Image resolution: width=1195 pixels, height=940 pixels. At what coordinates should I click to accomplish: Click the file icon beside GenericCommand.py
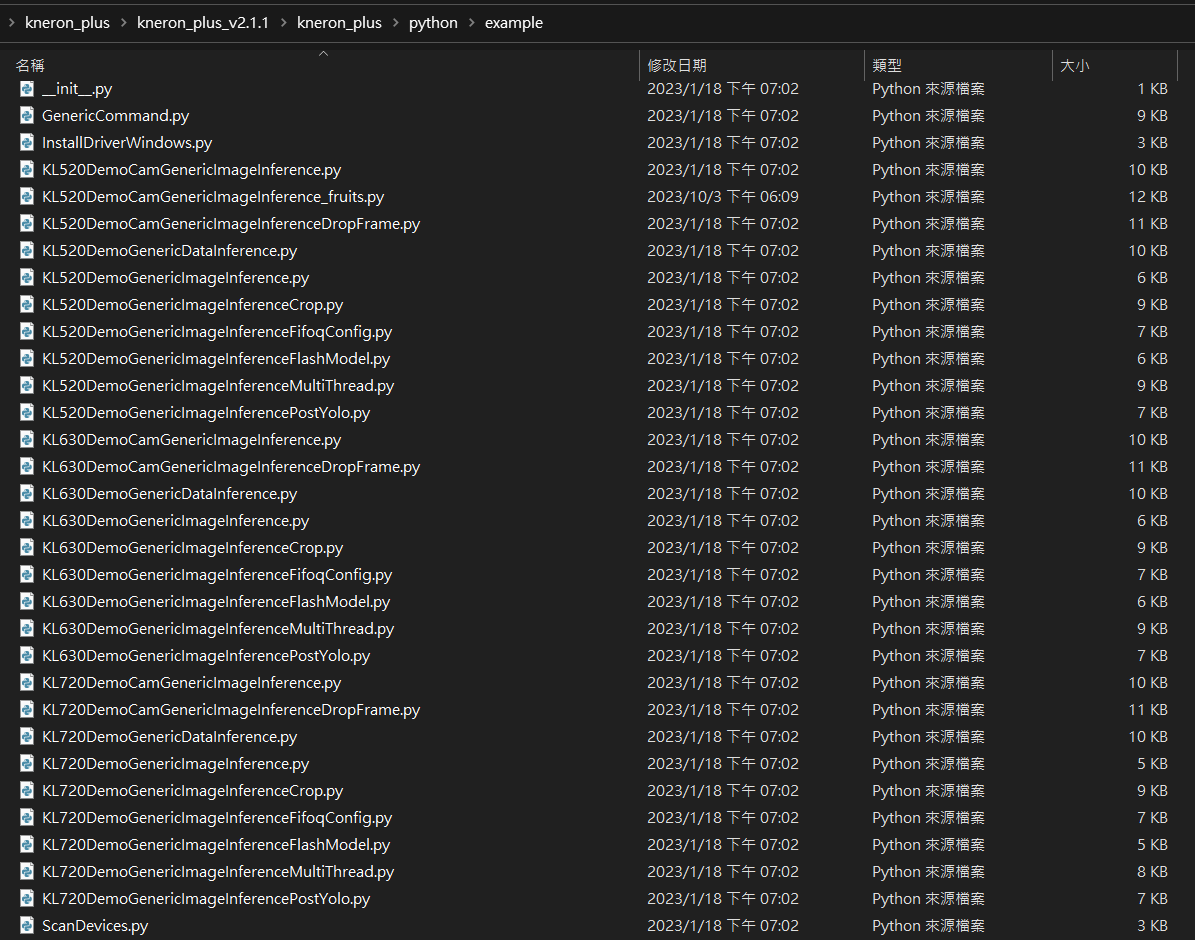click(x=27, y=116)
